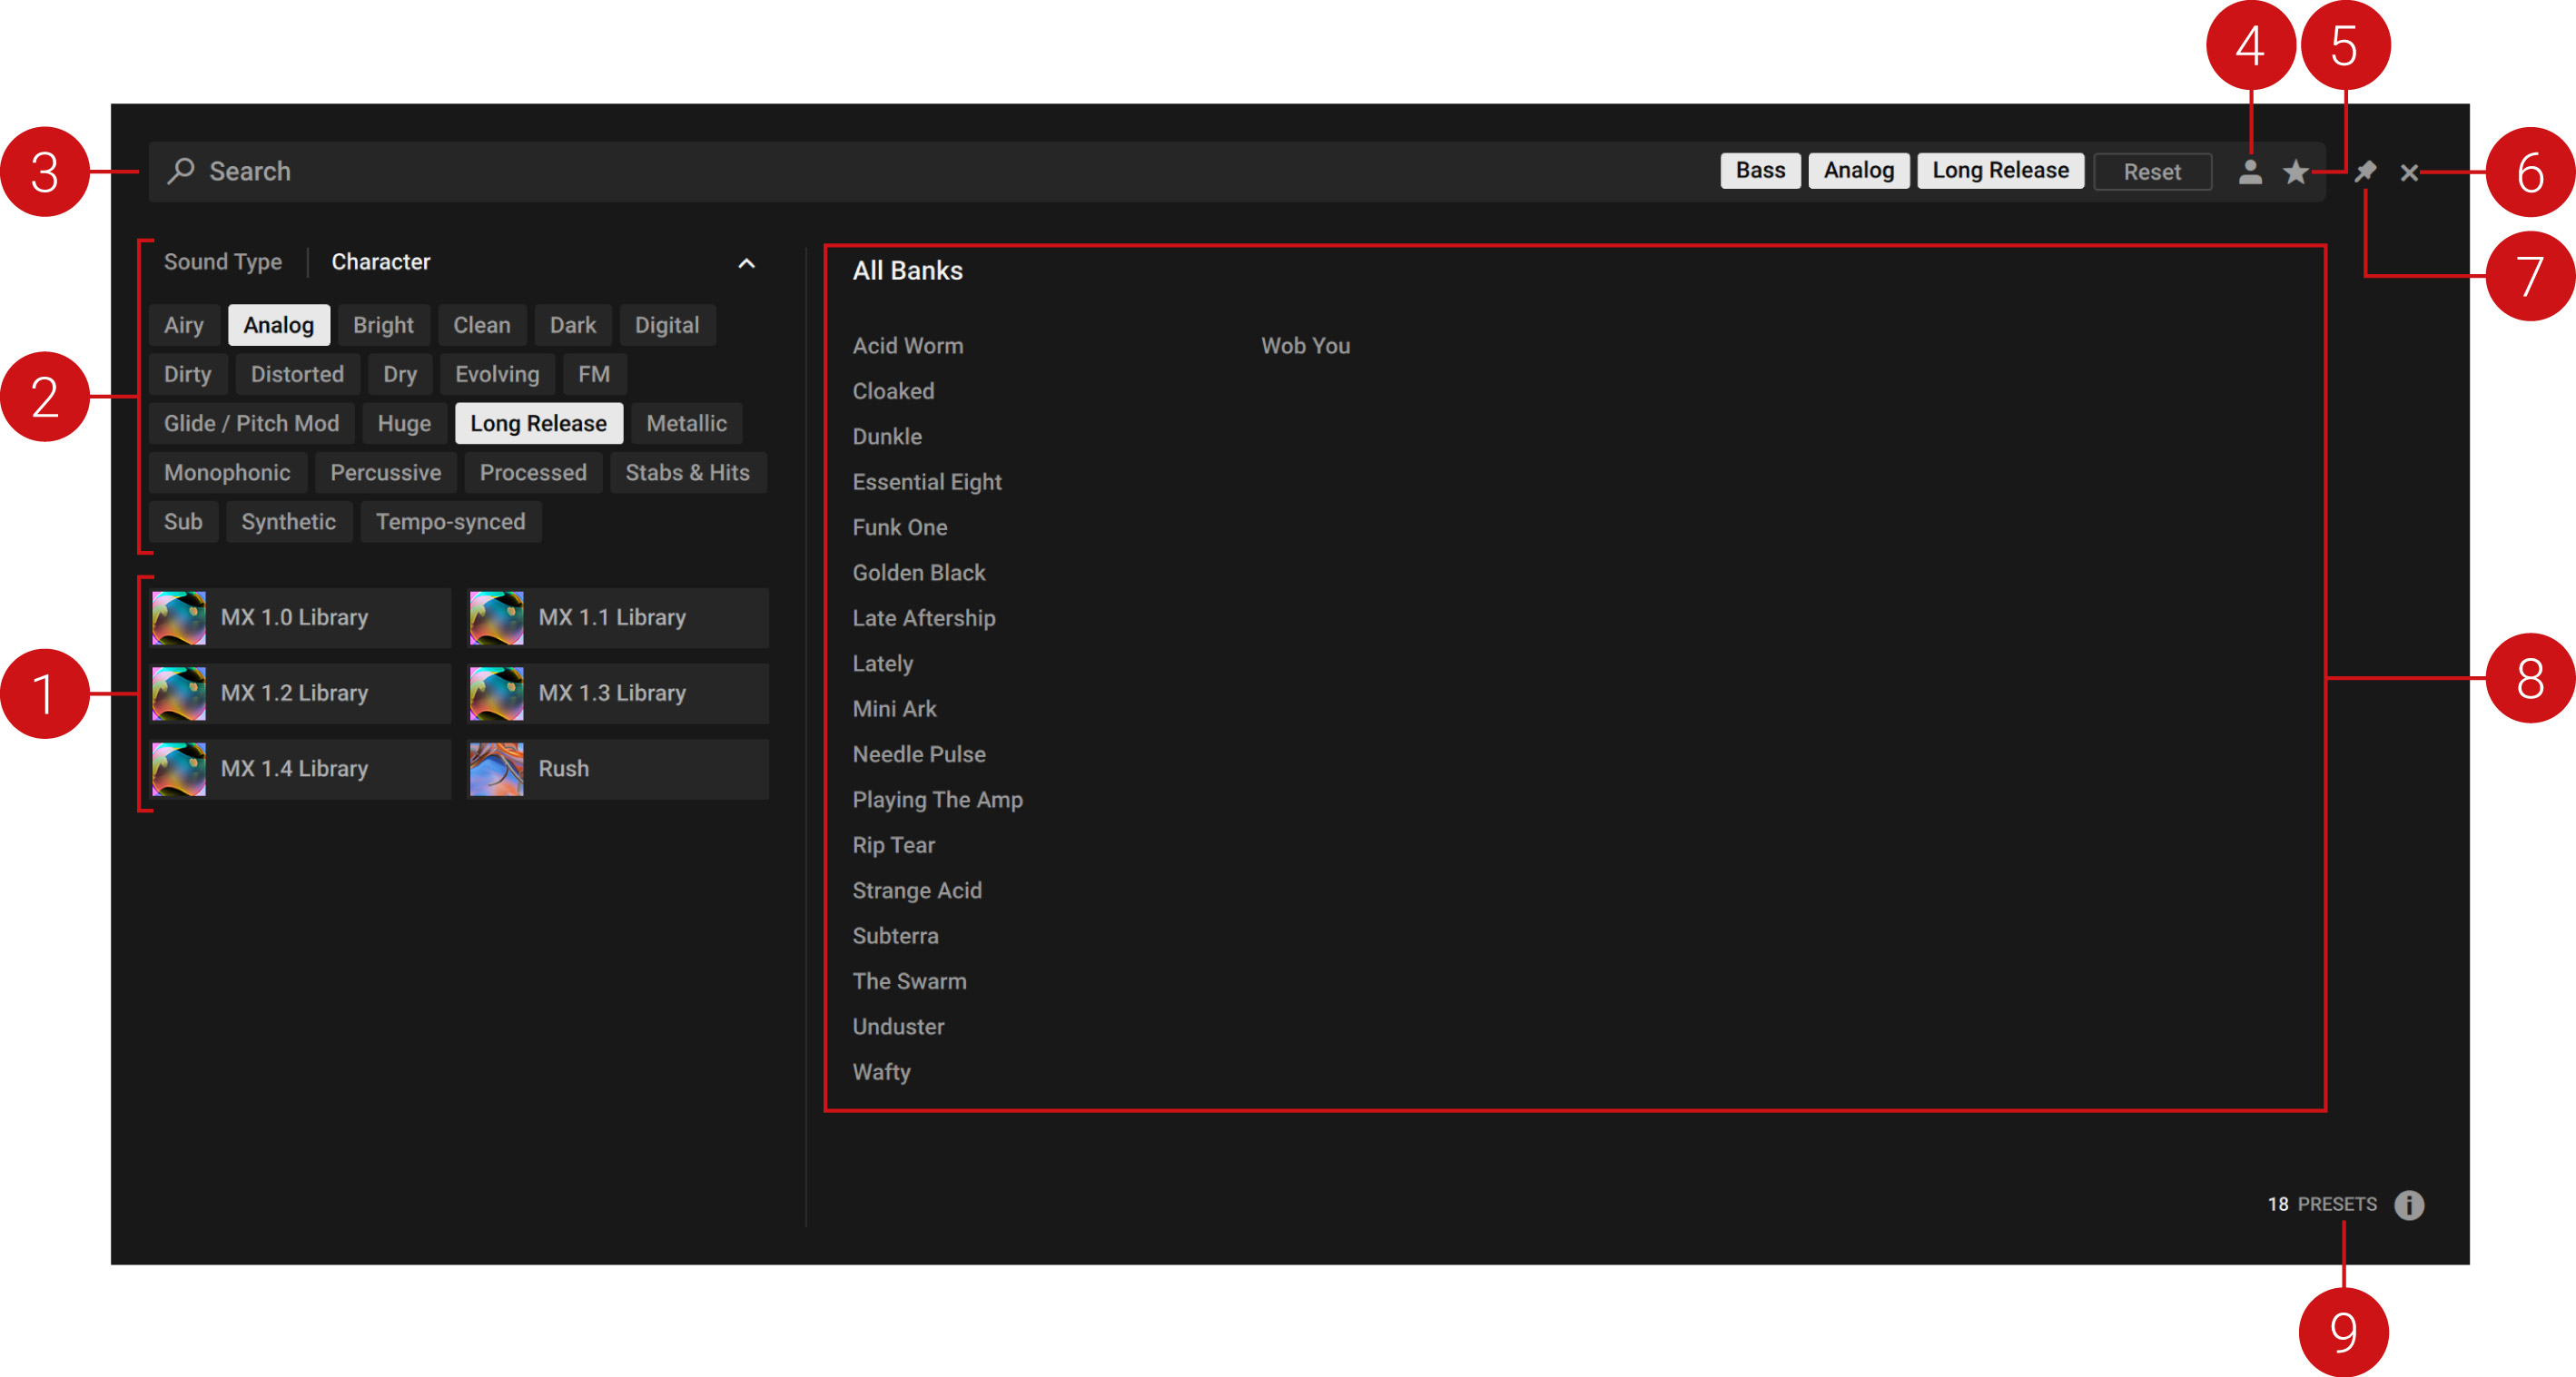Pin the preset browser open

tap(2364, 172)
